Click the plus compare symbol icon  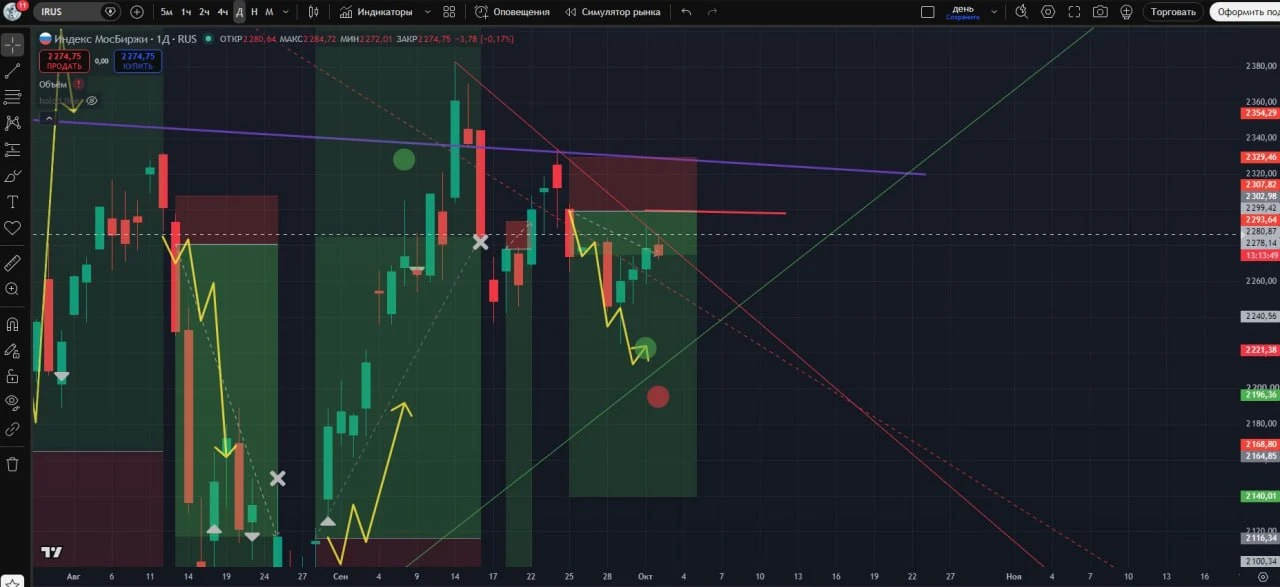tap(137, 12)
